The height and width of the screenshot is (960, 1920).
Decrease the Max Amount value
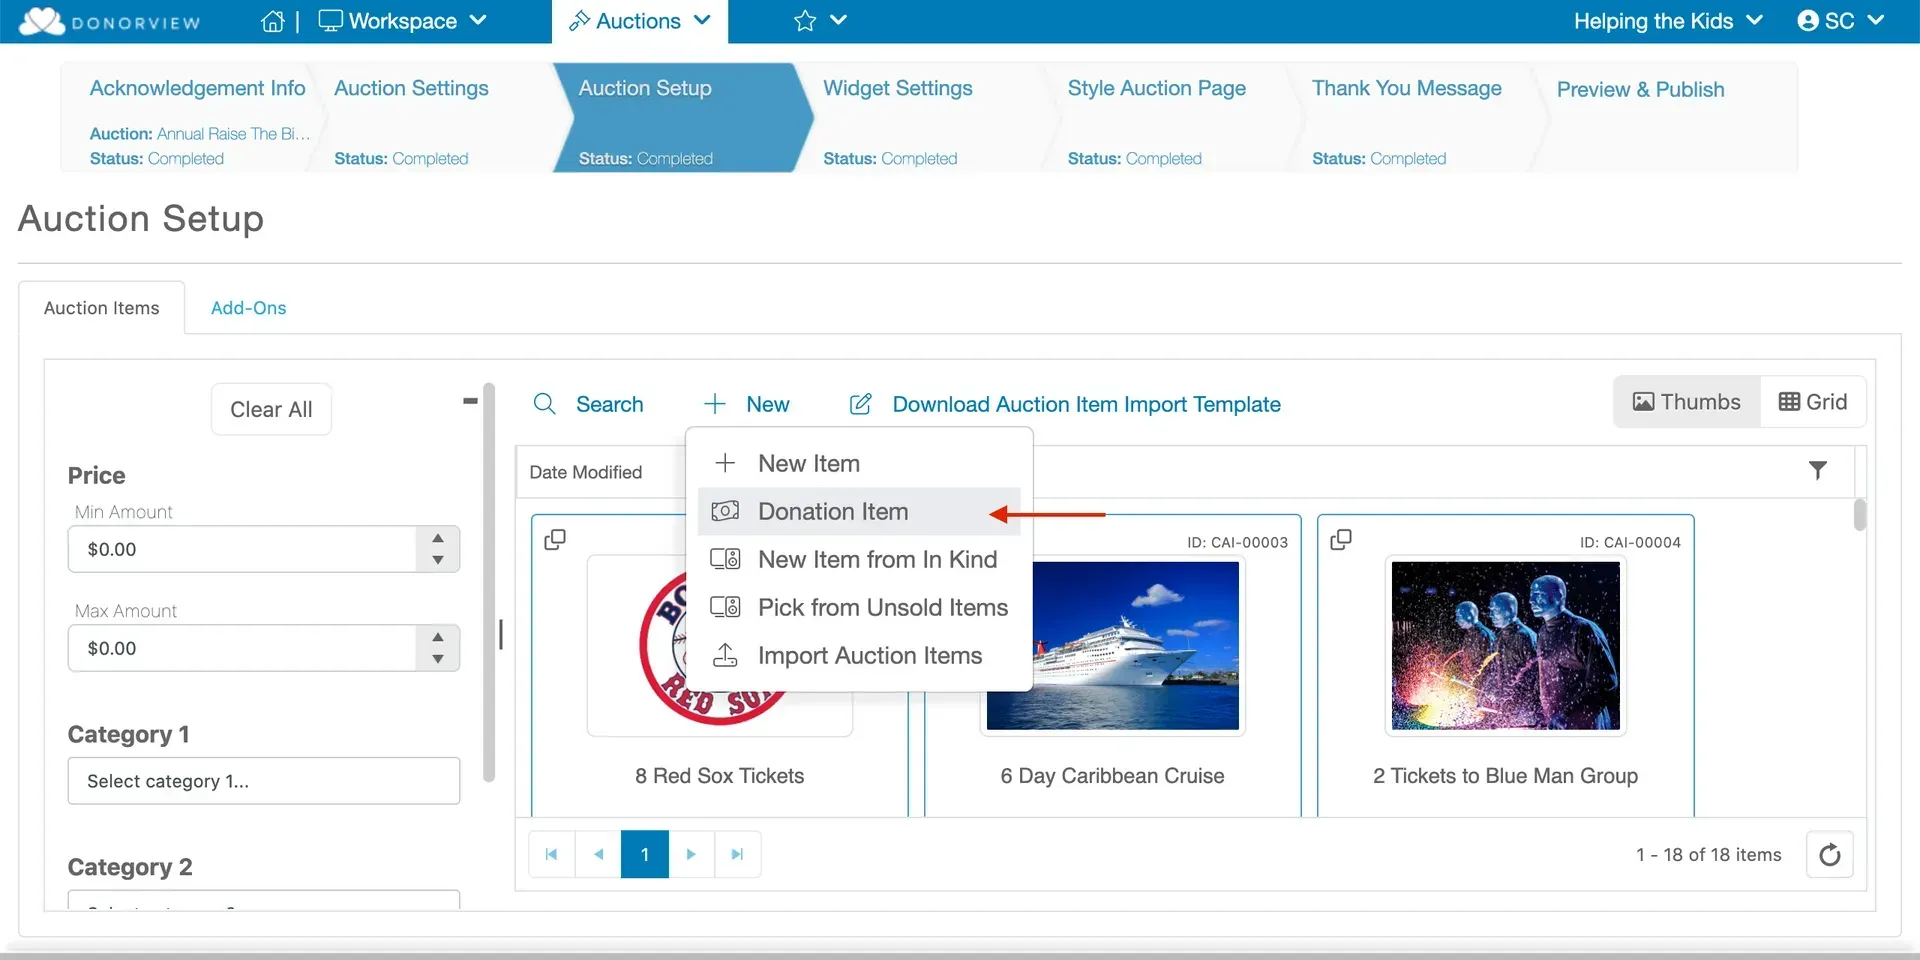pyautogui.click(x=438, y=659)
